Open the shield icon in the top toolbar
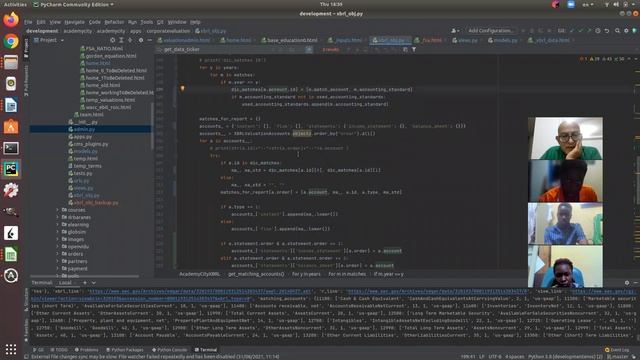The image size is (640, 360). coord(634,31)
